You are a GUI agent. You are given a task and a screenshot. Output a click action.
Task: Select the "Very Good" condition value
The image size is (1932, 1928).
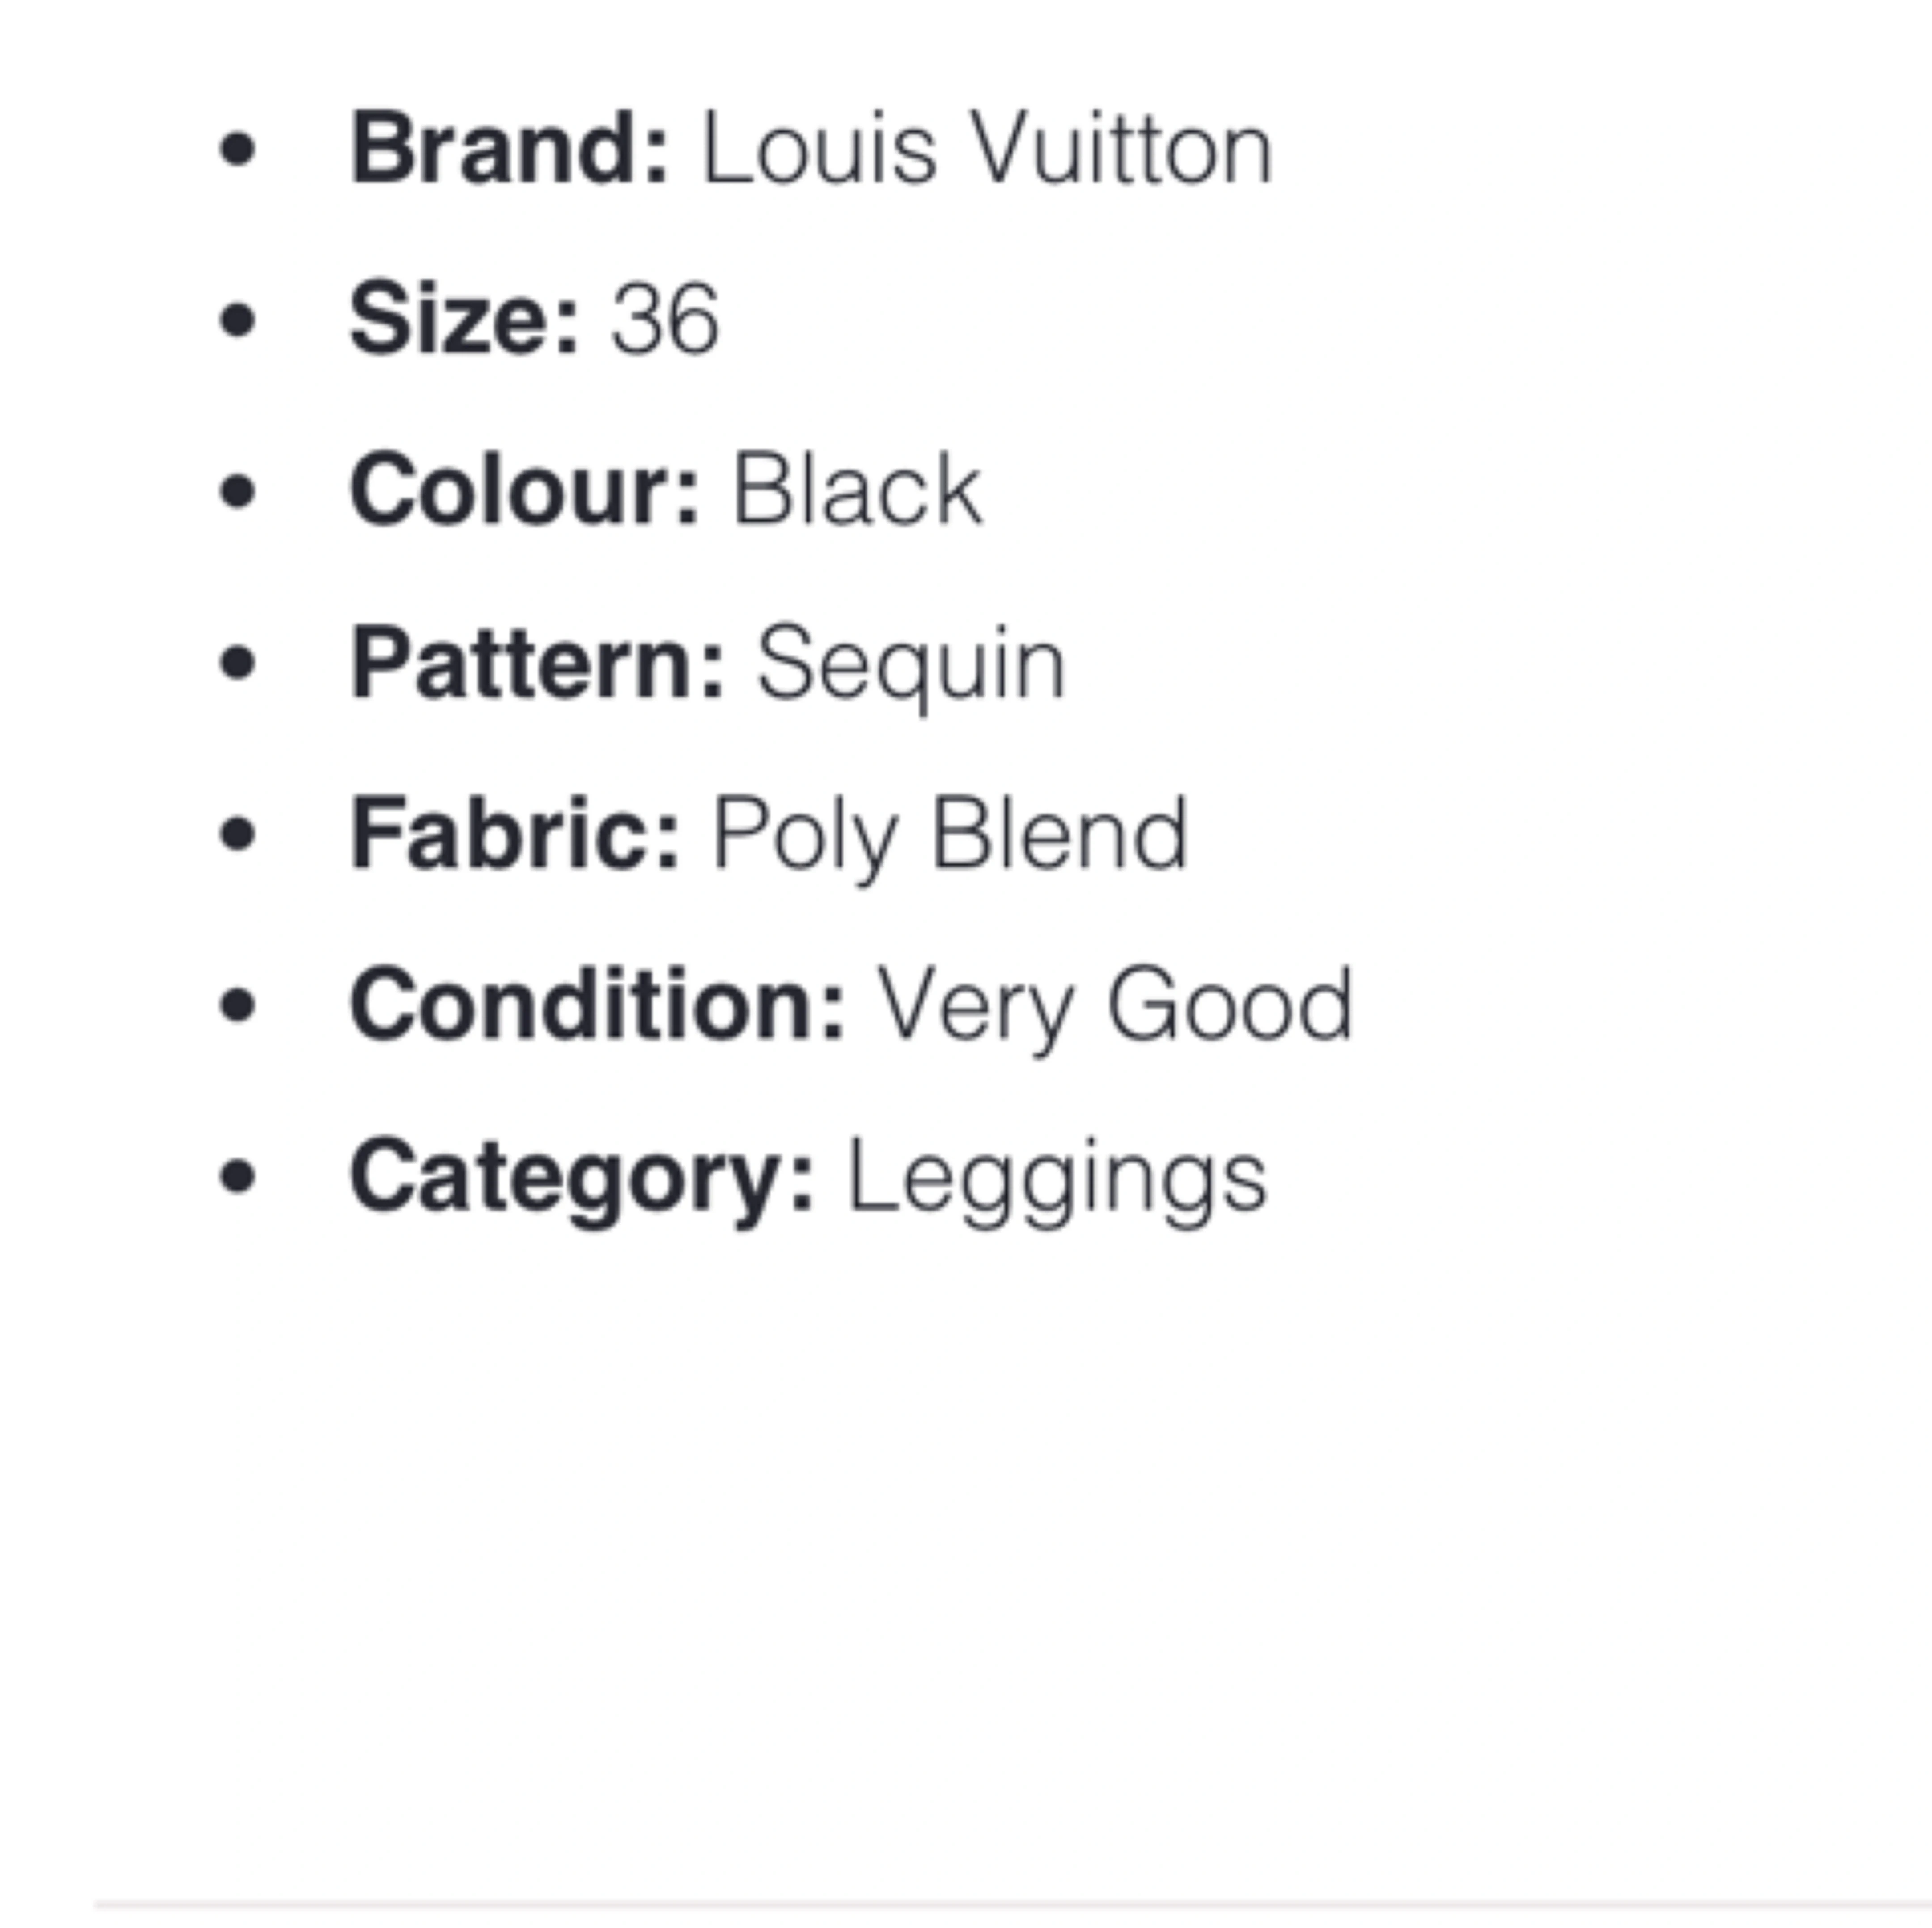click(x=1114, y=1005)
